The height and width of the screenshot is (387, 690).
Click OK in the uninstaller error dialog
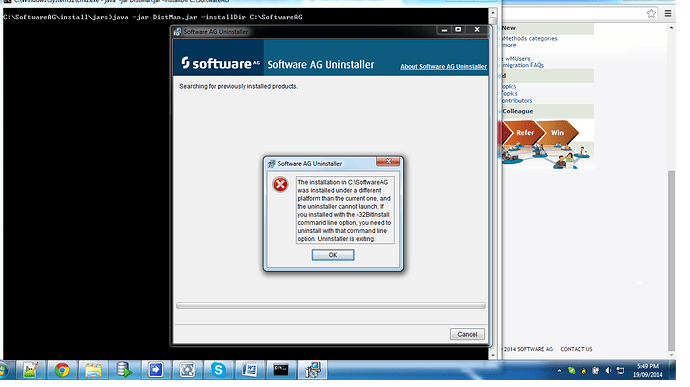(333, 255)
